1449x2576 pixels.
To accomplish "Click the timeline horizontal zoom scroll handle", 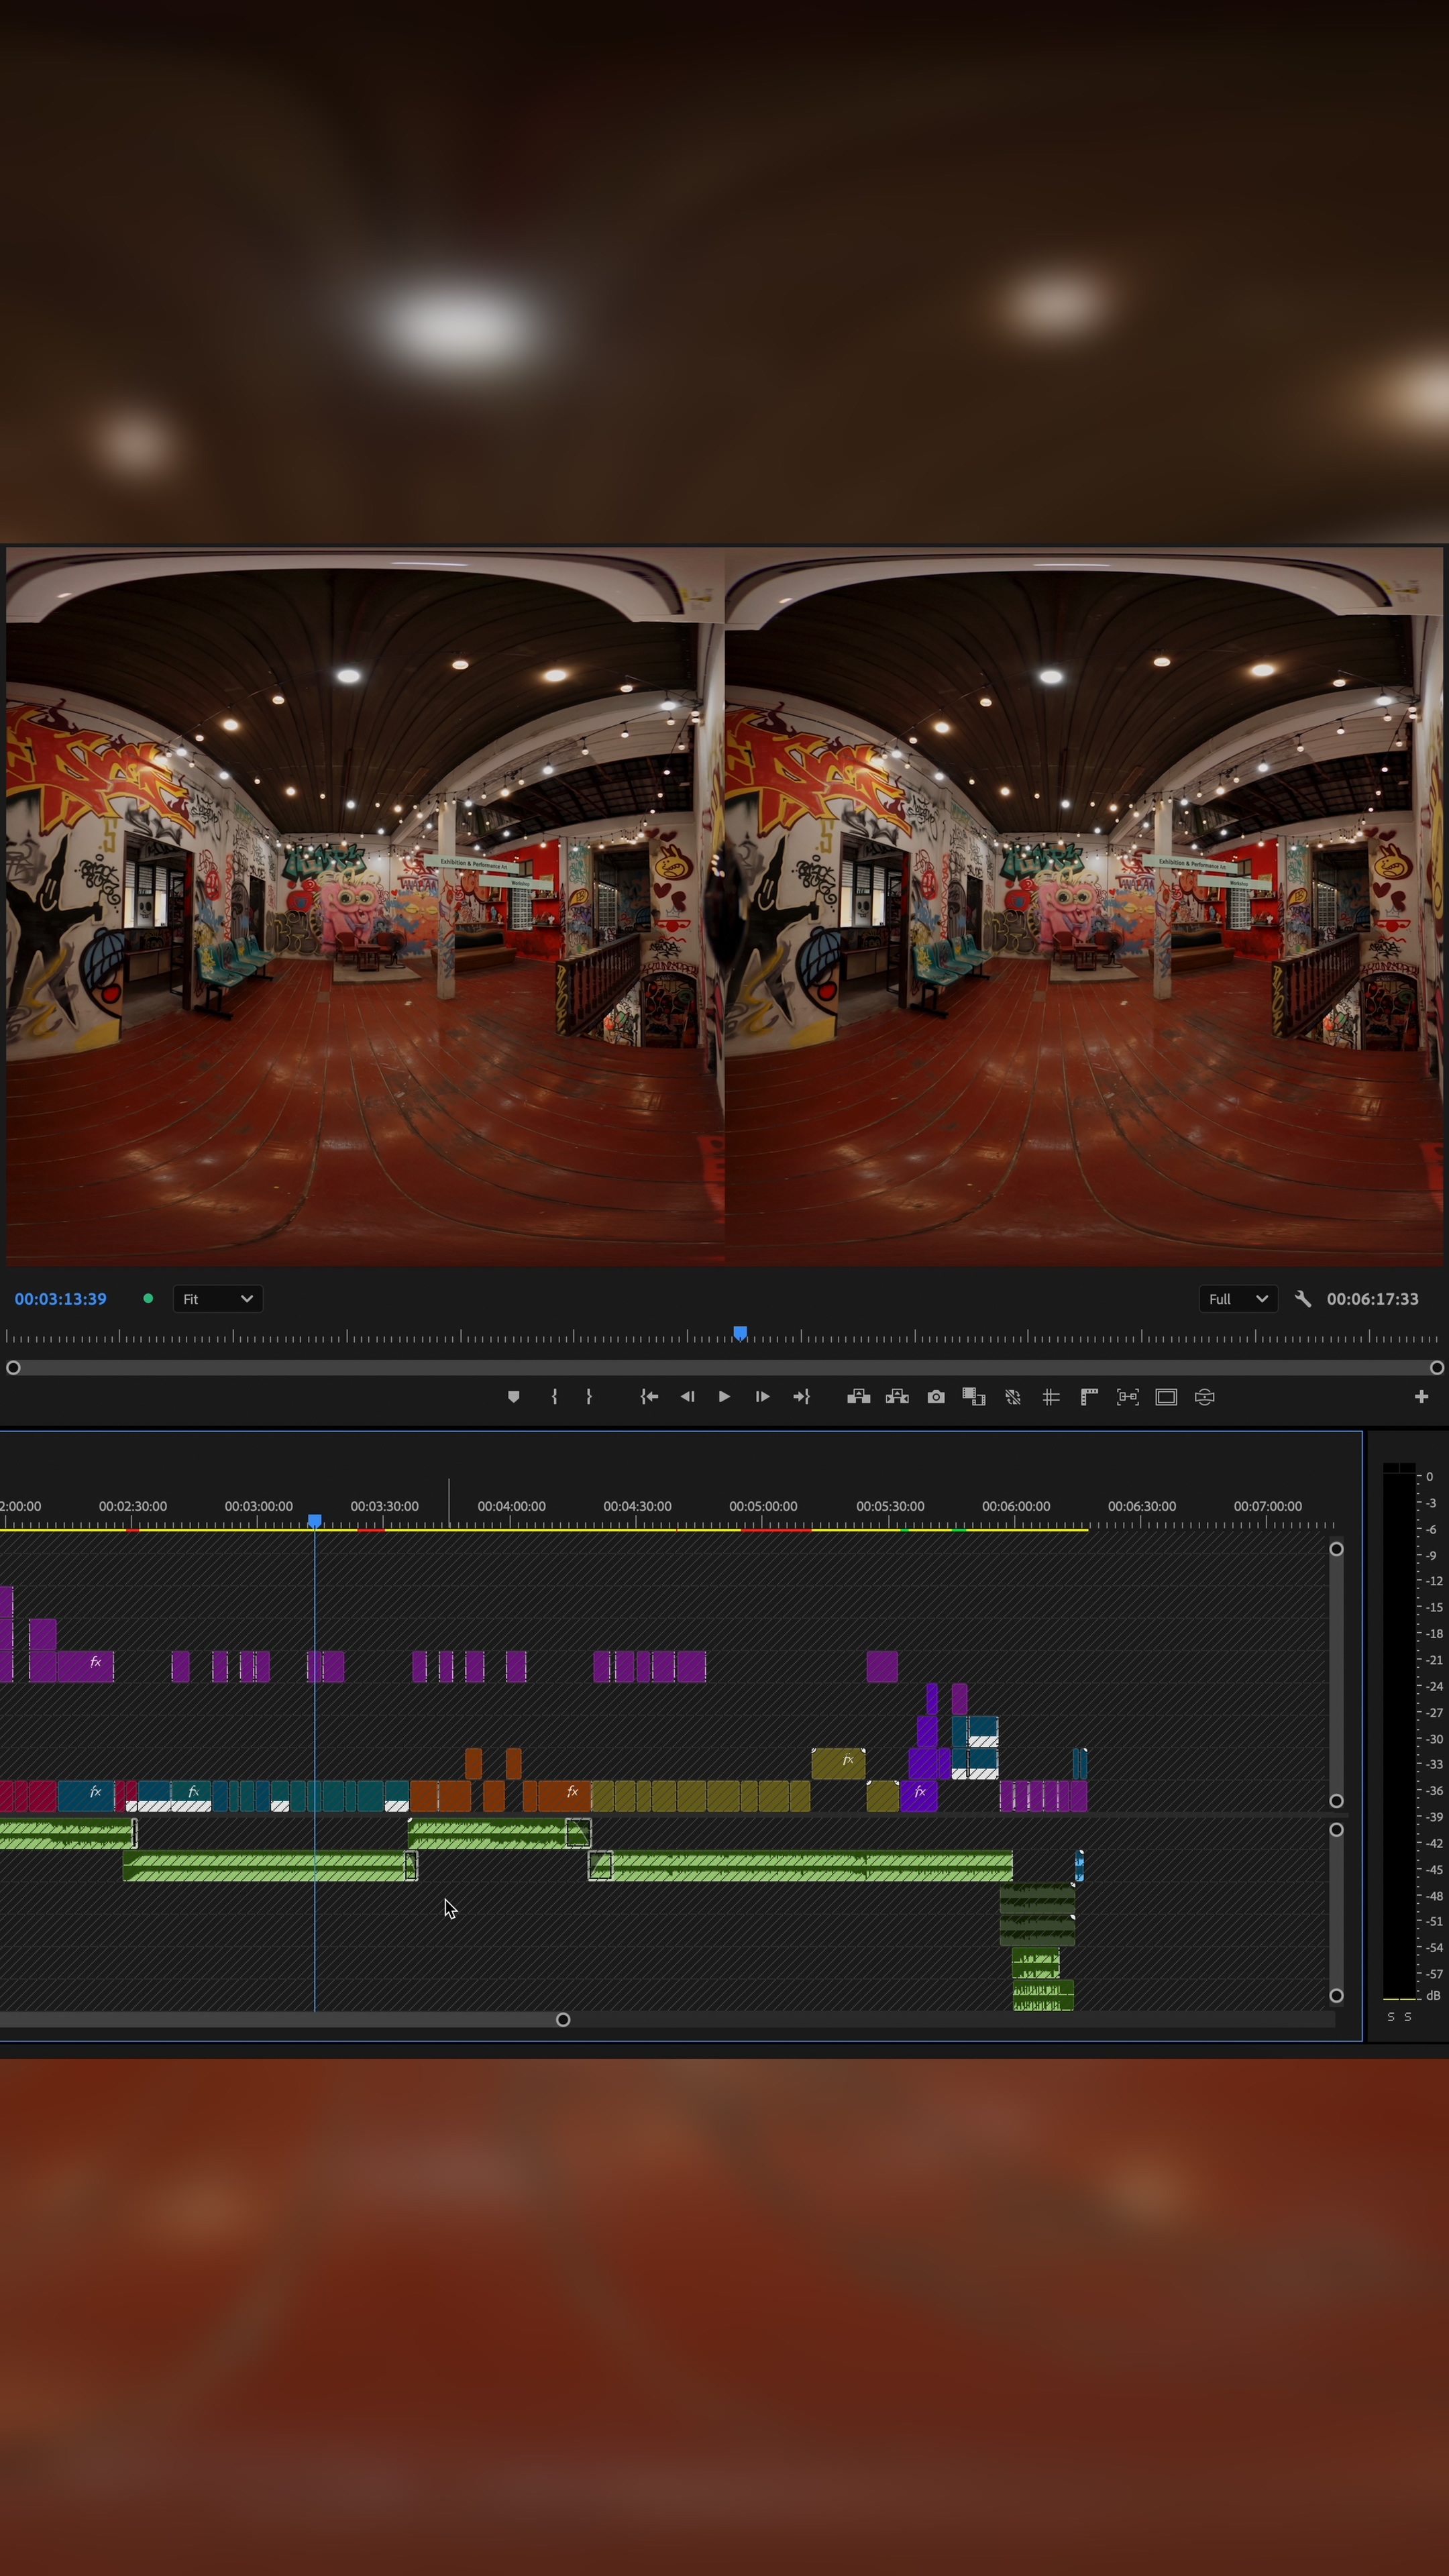I will (x=563, y=2019).
